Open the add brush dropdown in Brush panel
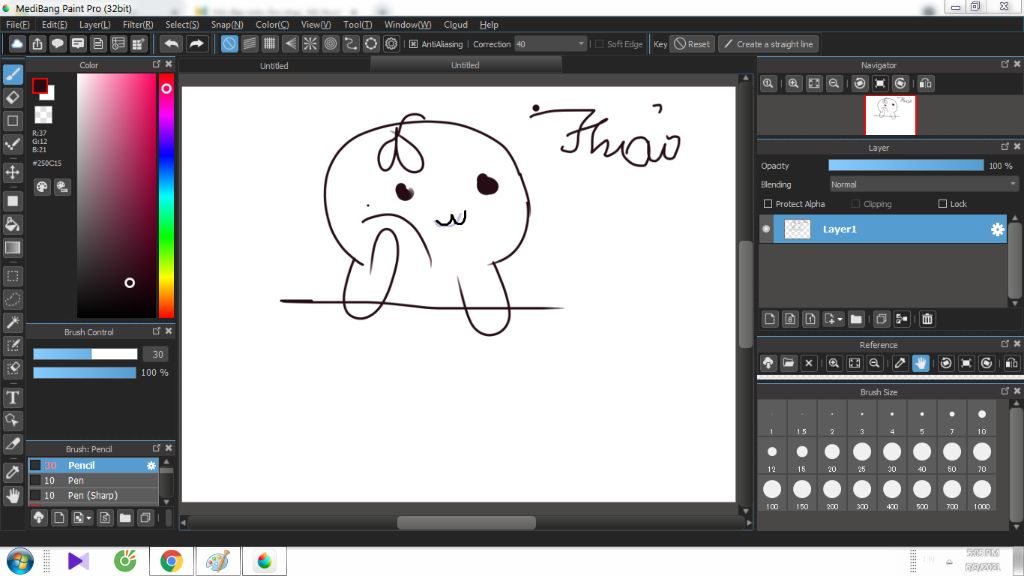The width and height of the screenshot is (1024, 576). tap(89, 519)
